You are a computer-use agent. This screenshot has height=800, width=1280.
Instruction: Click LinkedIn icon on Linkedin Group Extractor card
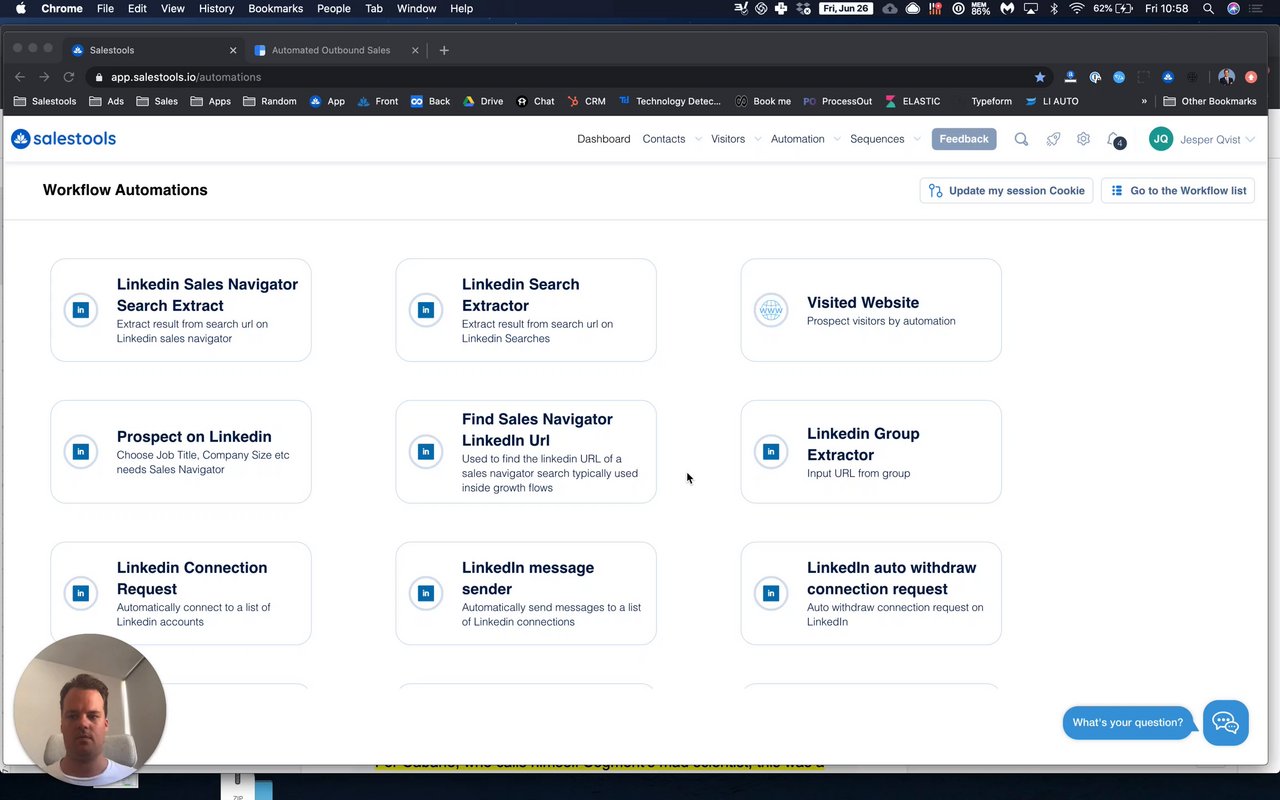tap(771, 452)
